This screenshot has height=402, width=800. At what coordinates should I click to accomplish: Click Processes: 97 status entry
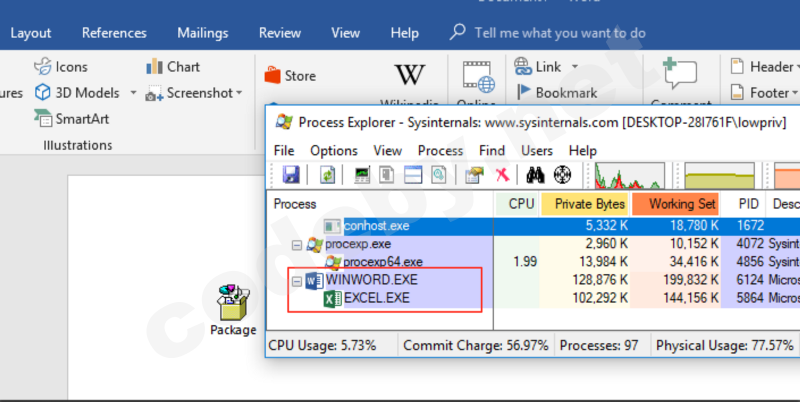click(598, 345)
